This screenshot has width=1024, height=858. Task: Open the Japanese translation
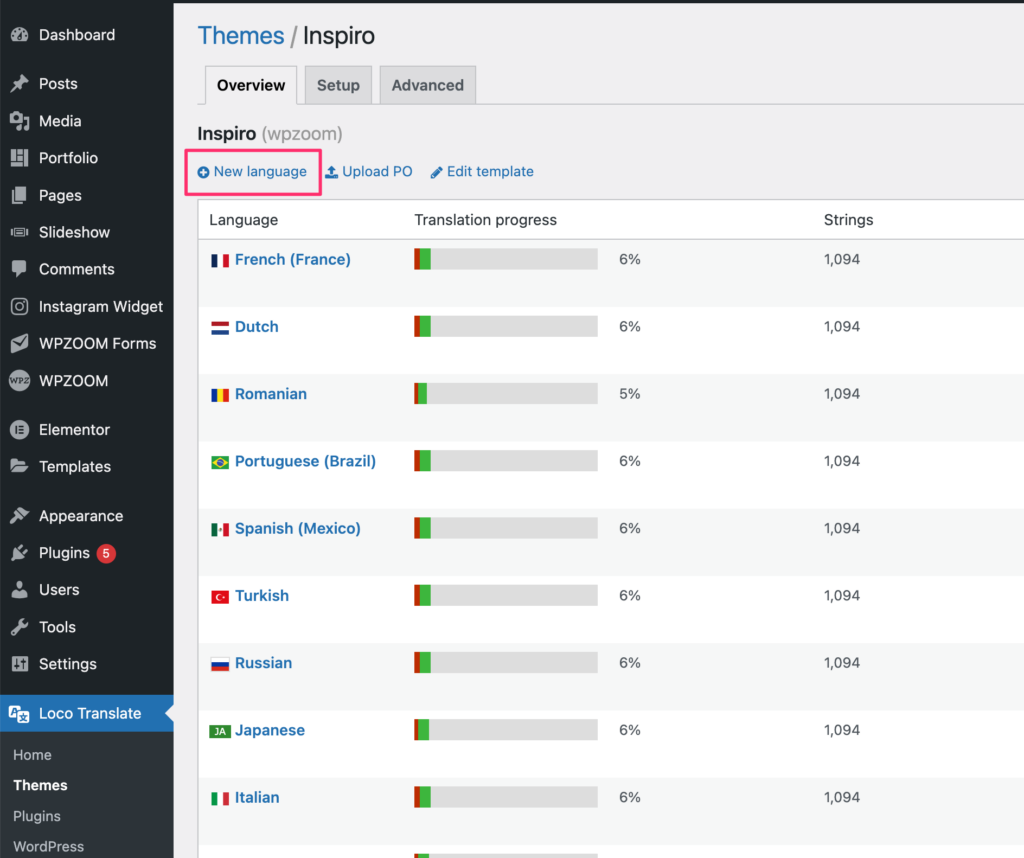point(270,730)
